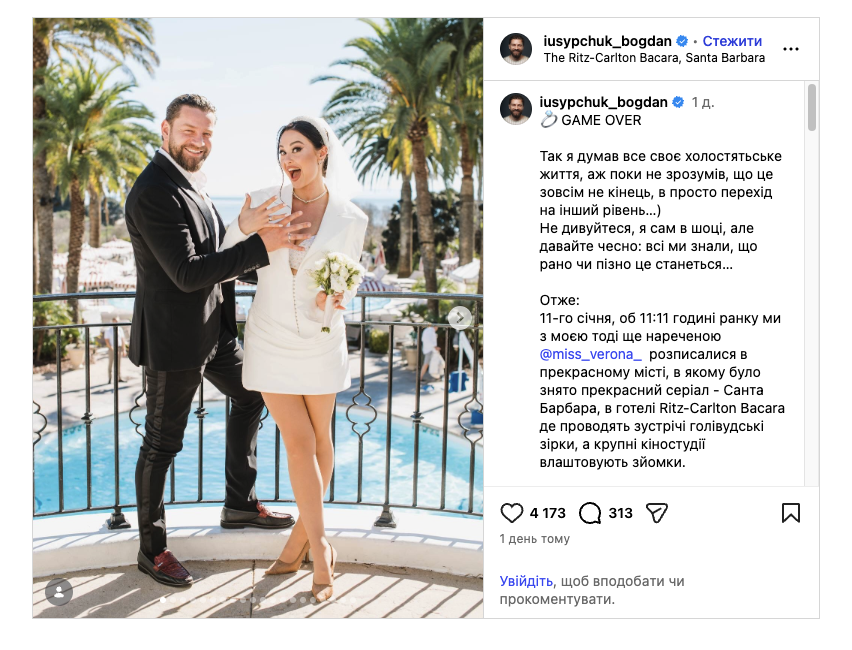852x650 pixels.
Task: Share the post using paper plane icon
Action: [656, 513]
